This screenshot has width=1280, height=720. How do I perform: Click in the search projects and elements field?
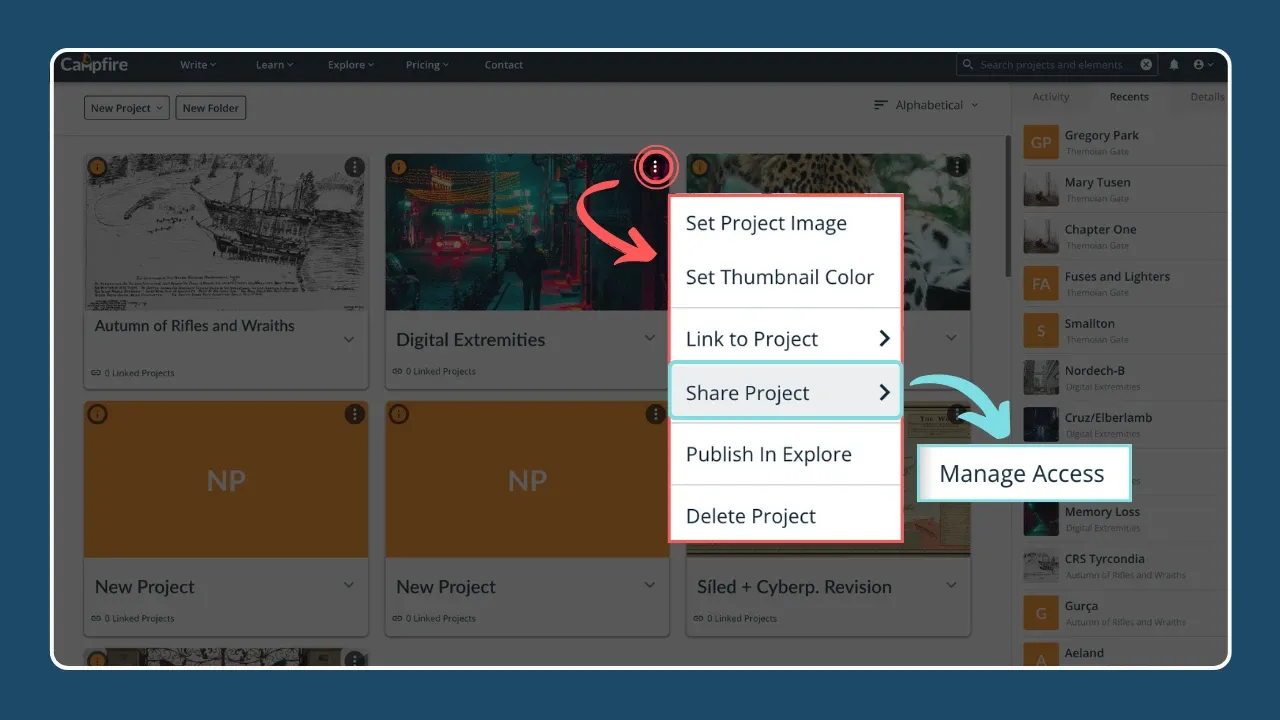[x=1050, y=65]
